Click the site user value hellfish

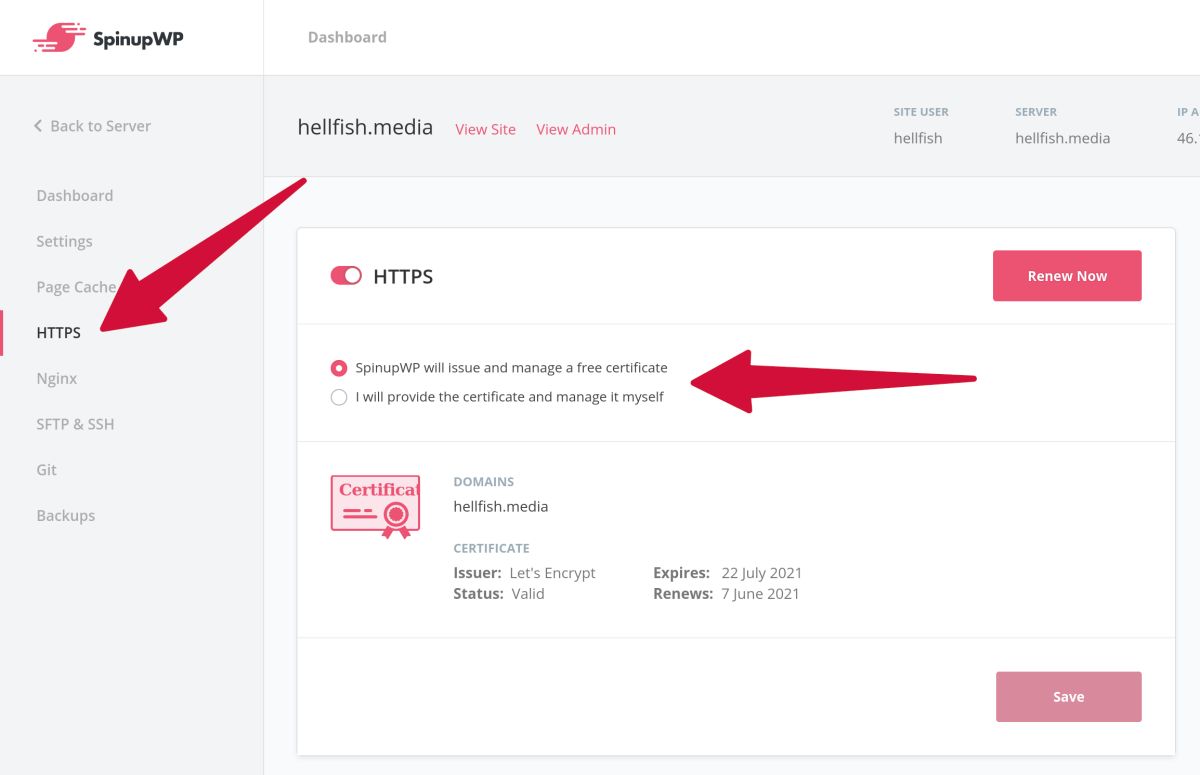[x=918, y=138]
